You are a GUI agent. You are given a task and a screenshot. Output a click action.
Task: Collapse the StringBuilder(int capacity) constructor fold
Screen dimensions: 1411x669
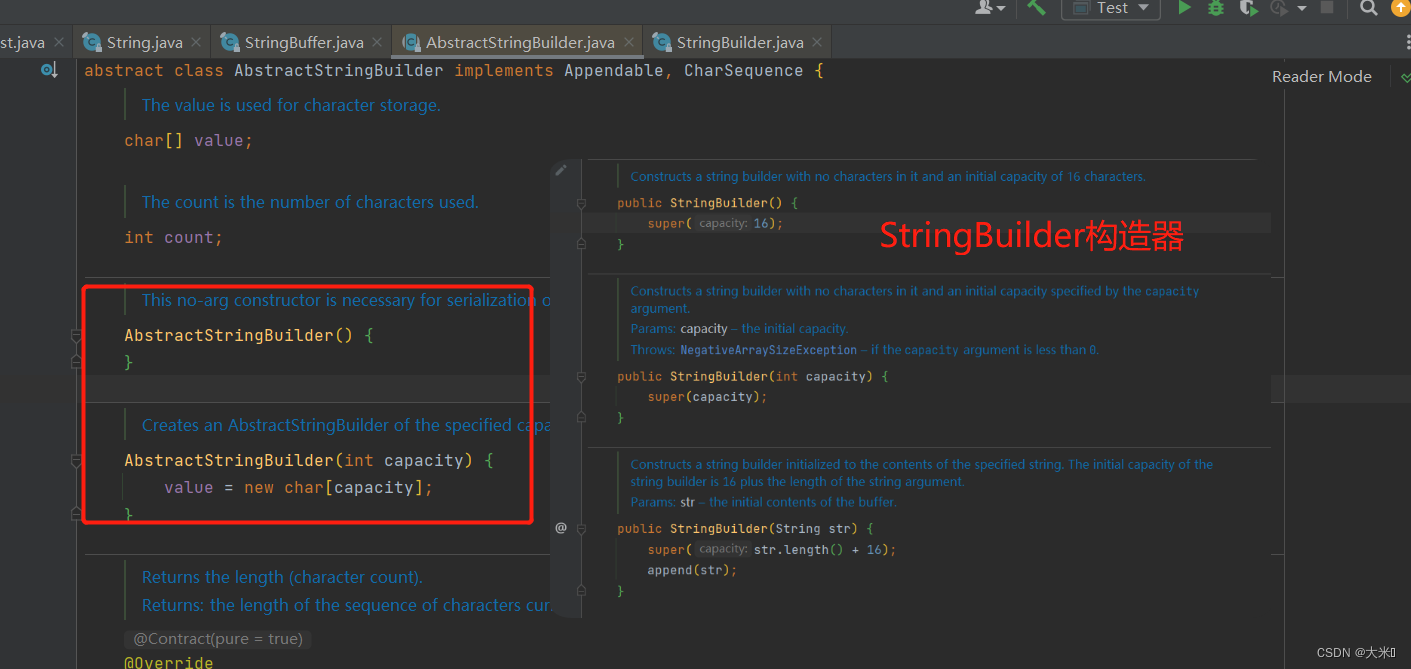pos(581,377)
